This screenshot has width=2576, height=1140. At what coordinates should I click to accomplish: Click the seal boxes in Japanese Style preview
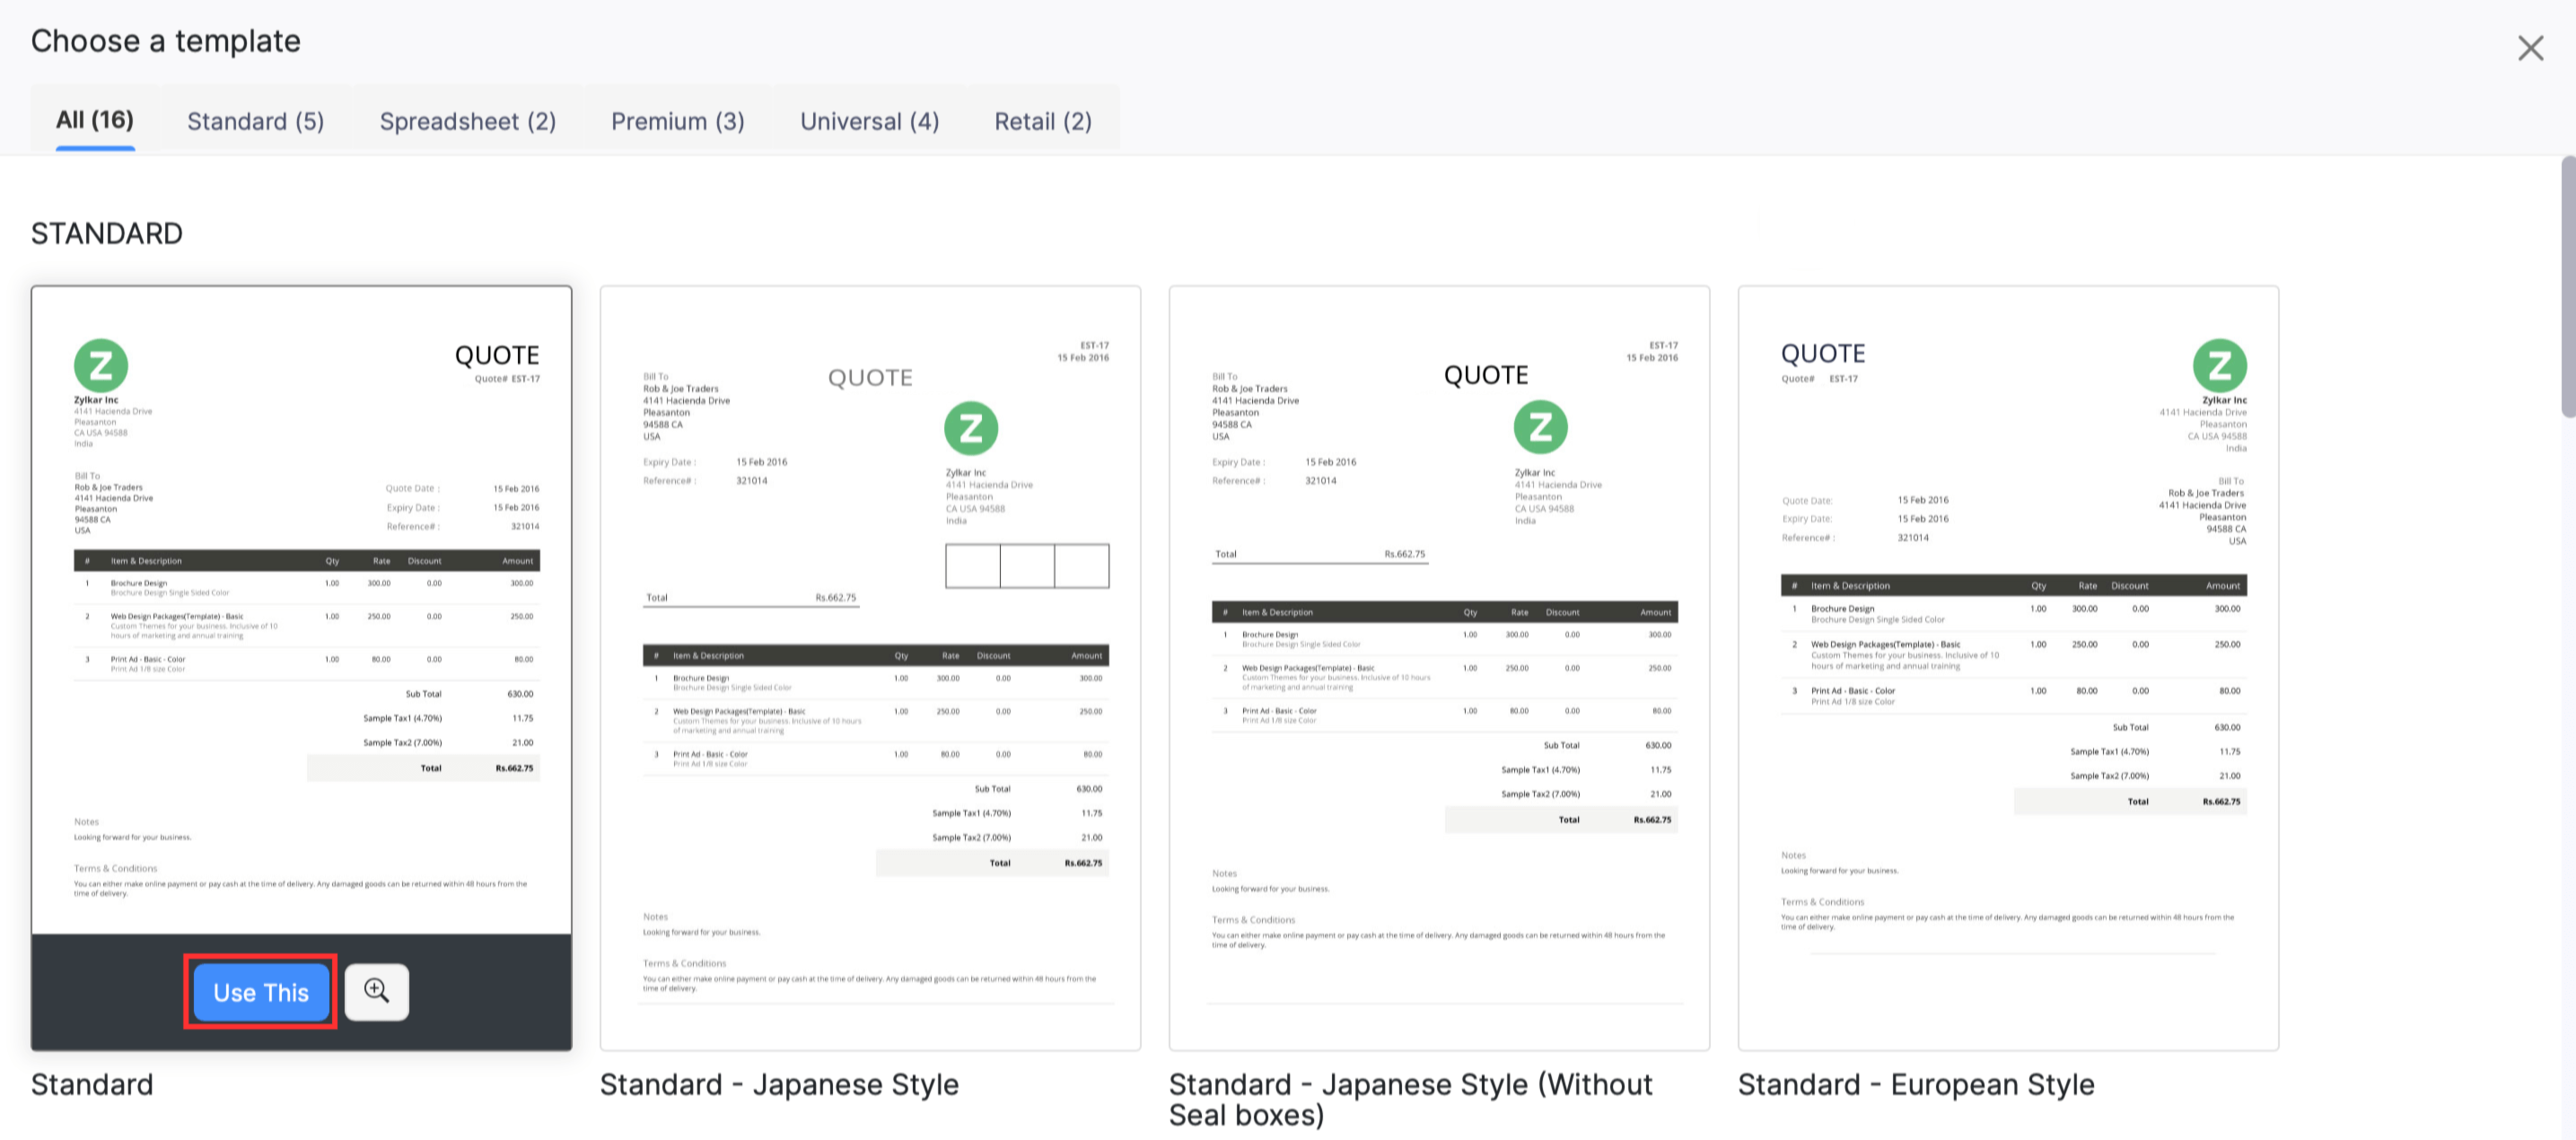point(1027,566)
